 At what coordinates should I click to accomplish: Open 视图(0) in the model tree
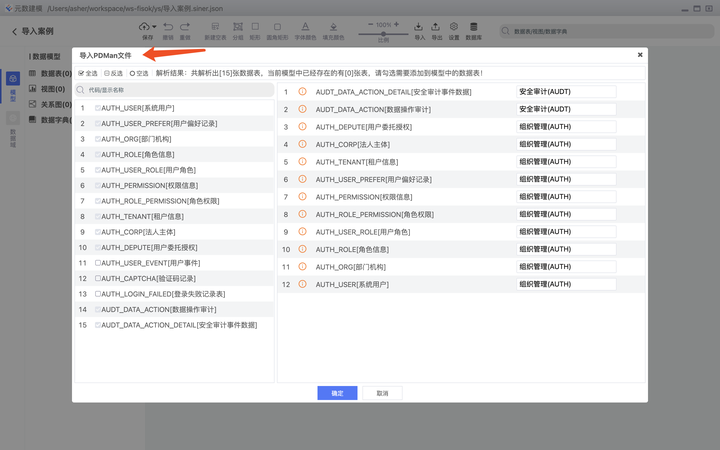[x=47, y=89]
